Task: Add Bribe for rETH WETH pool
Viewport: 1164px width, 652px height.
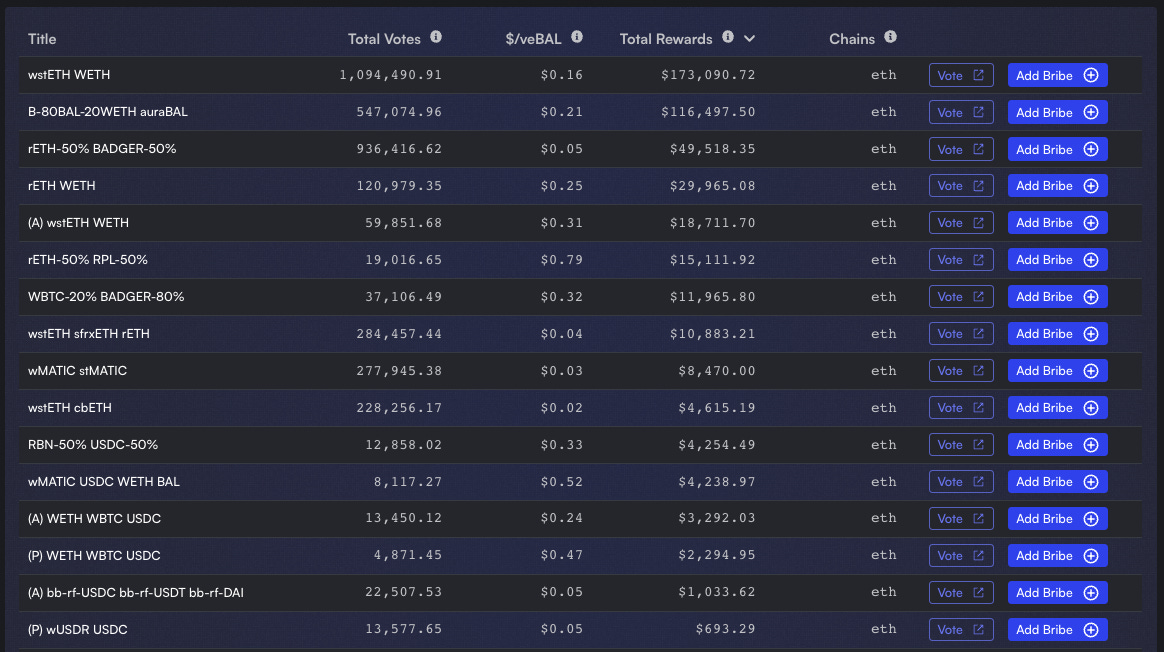Action: click(x=1057, y=186)
